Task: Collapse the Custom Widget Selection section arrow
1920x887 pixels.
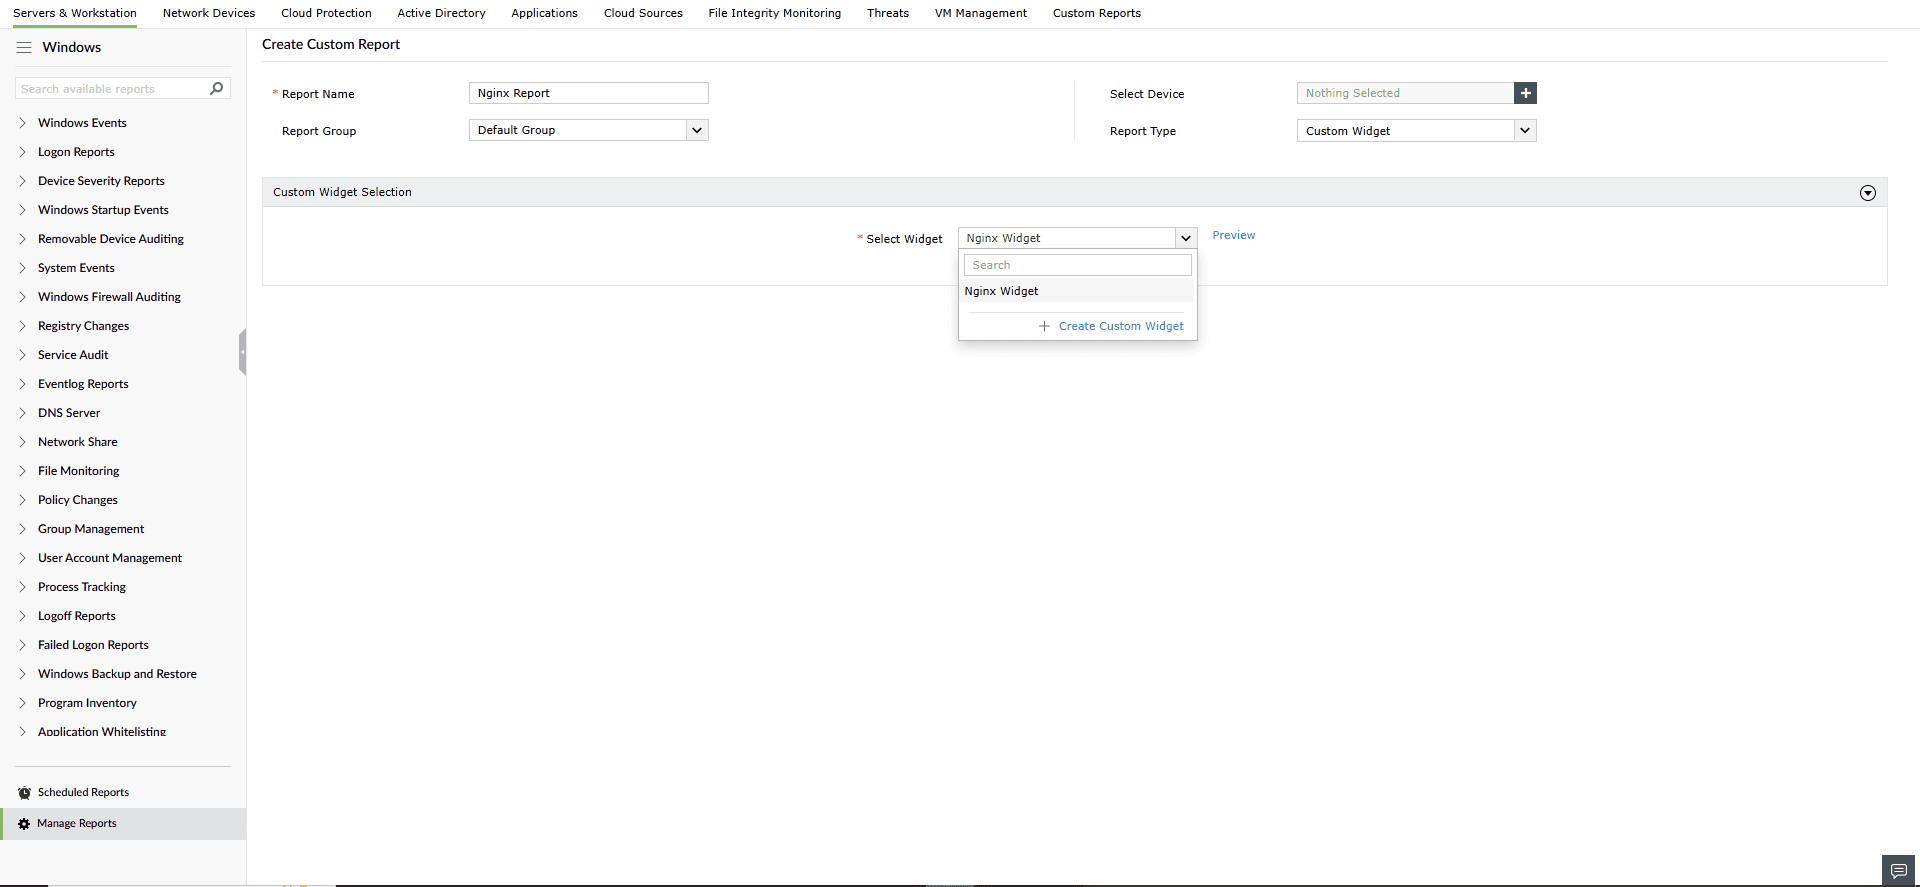Action: click(x=1867, y=193)
